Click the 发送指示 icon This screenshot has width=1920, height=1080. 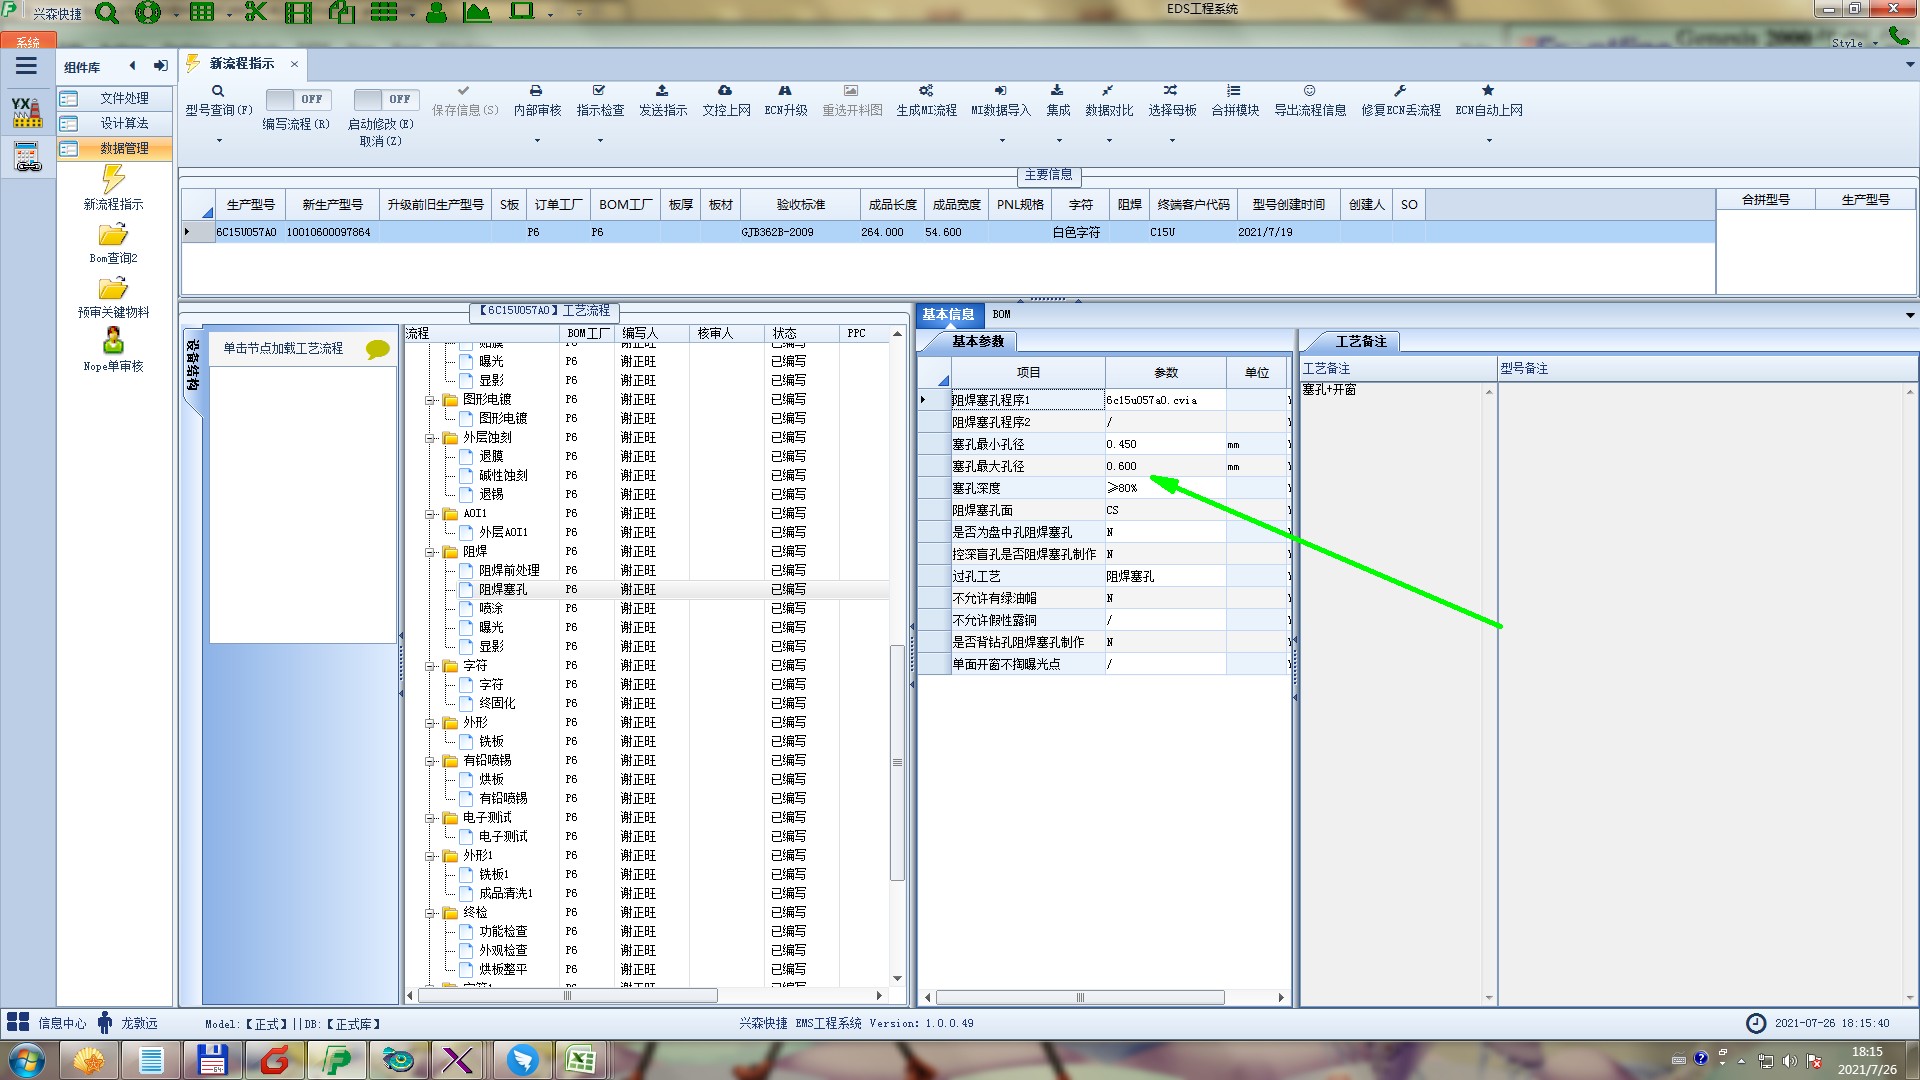662,91
